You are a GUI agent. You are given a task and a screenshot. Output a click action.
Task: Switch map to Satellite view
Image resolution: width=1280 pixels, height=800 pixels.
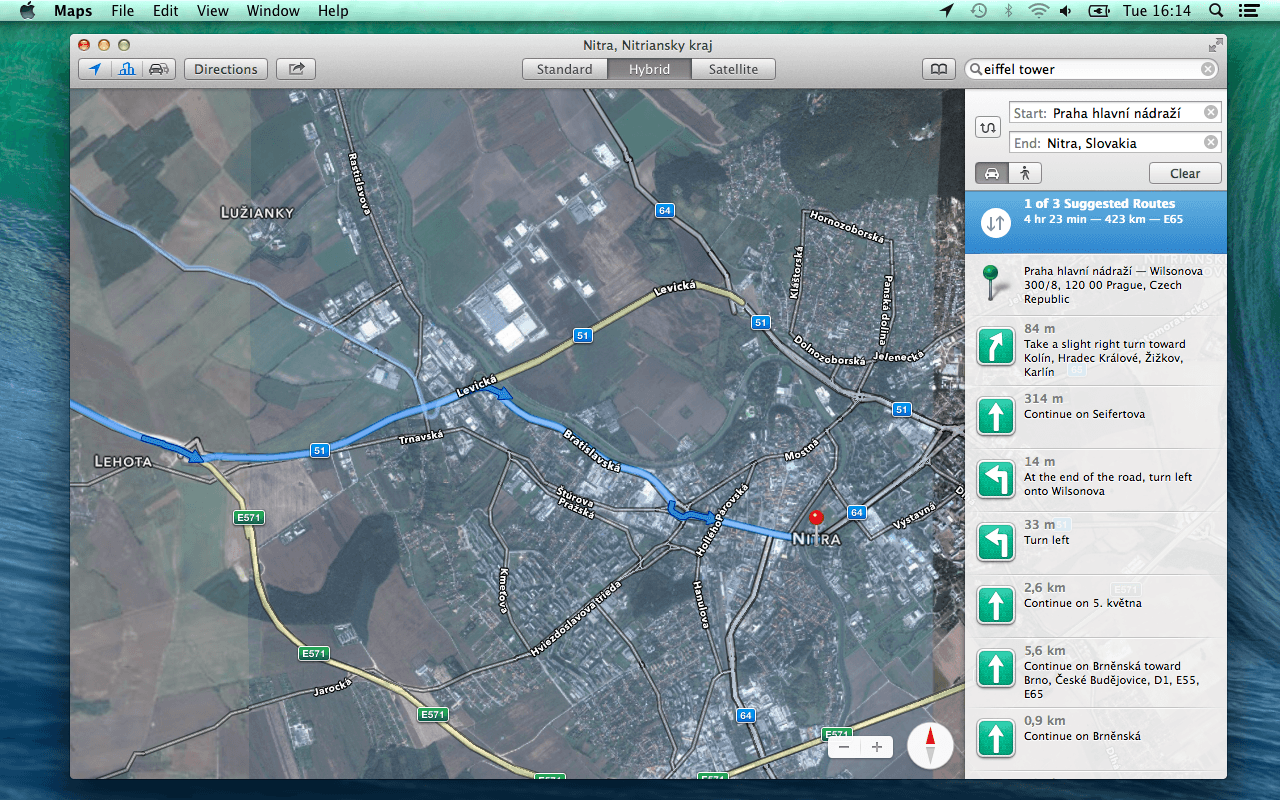(x=733, y=69)
